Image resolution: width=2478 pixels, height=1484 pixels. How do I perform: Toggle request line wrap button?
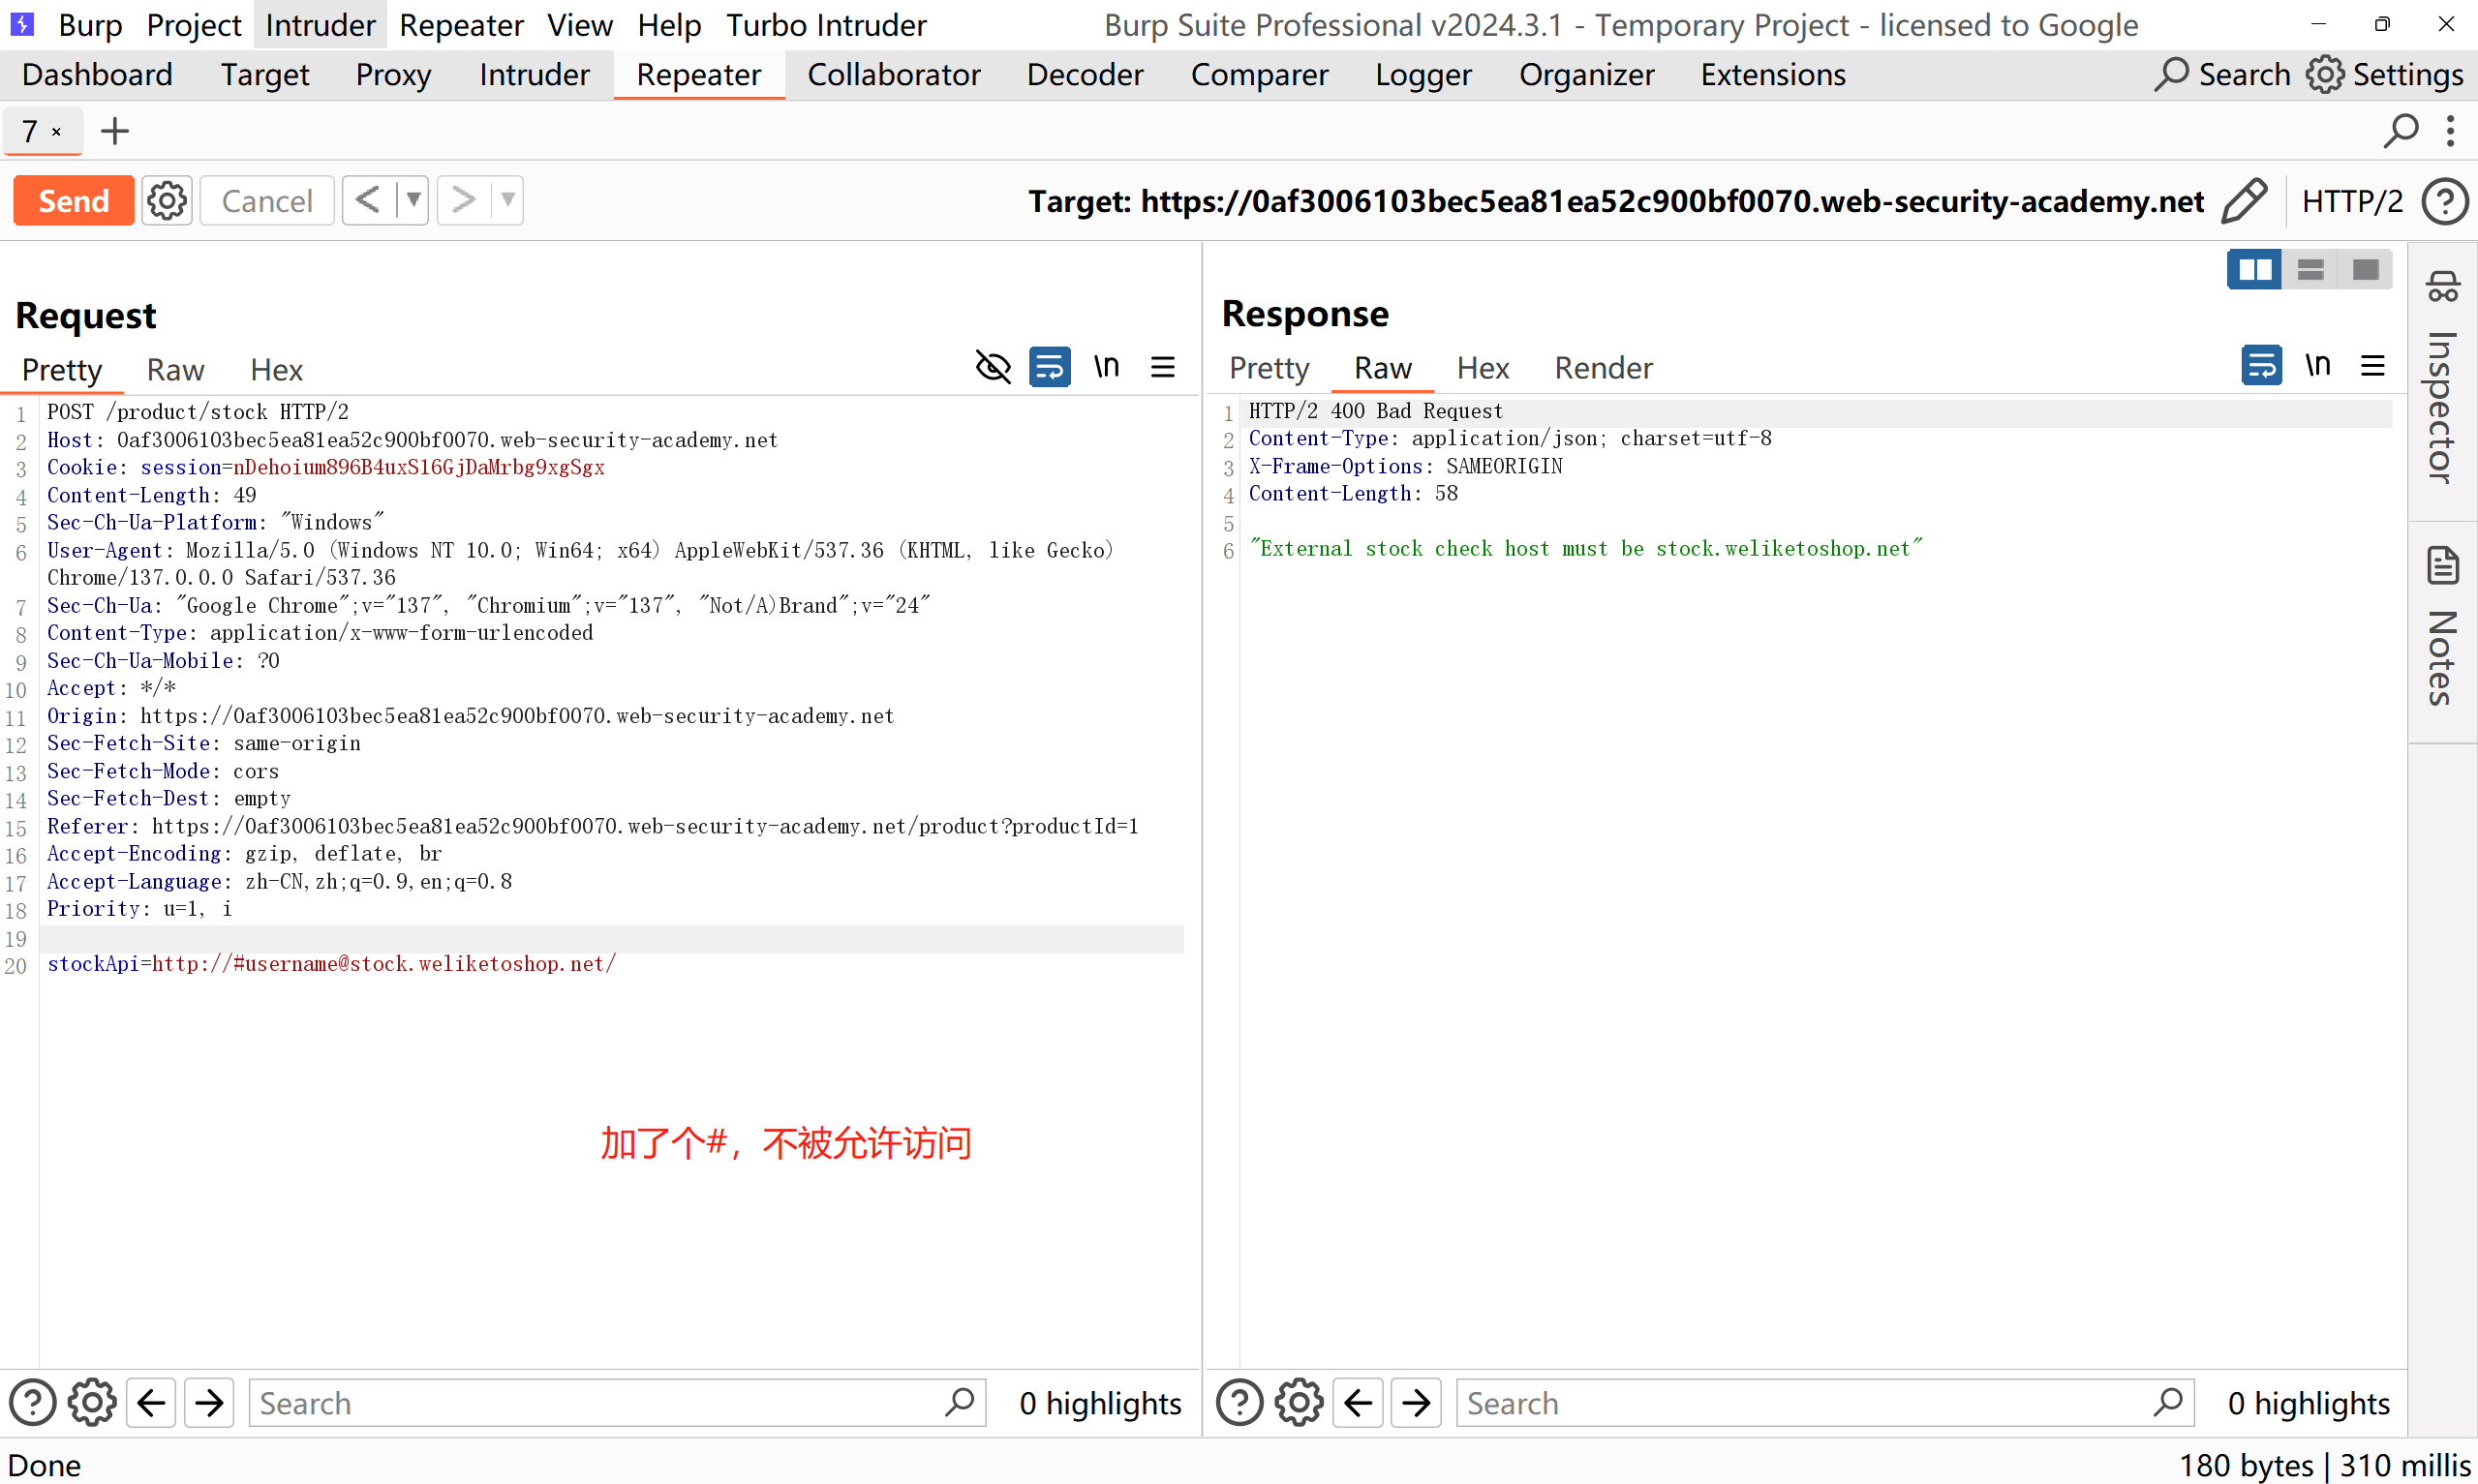tap(1049, 367)
